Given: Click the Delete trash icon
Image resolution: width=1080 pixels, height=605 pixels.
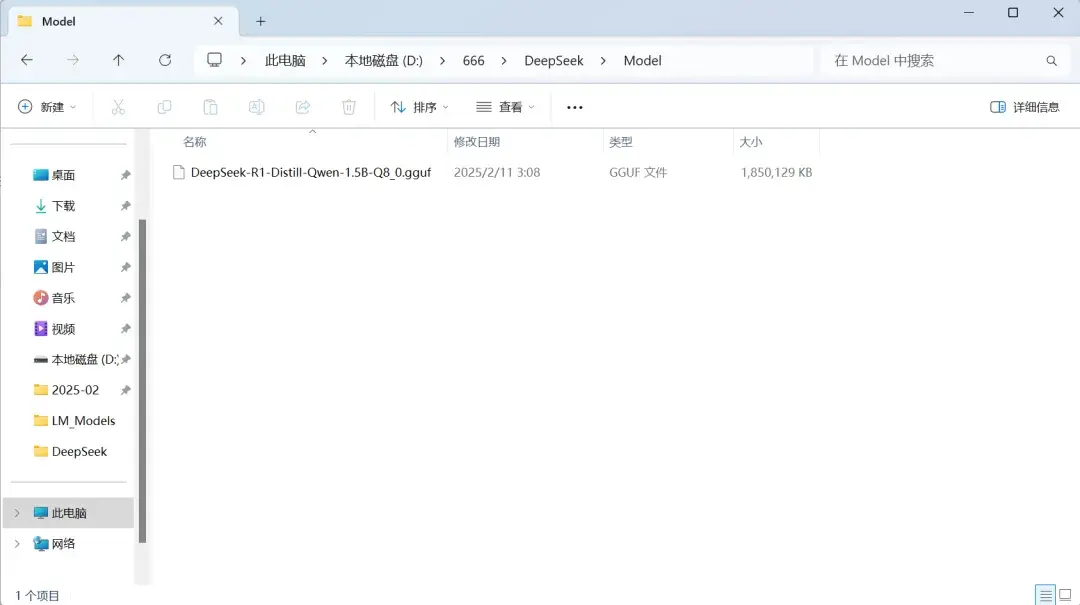Looking at the screenshot, I should click(349, 107).
